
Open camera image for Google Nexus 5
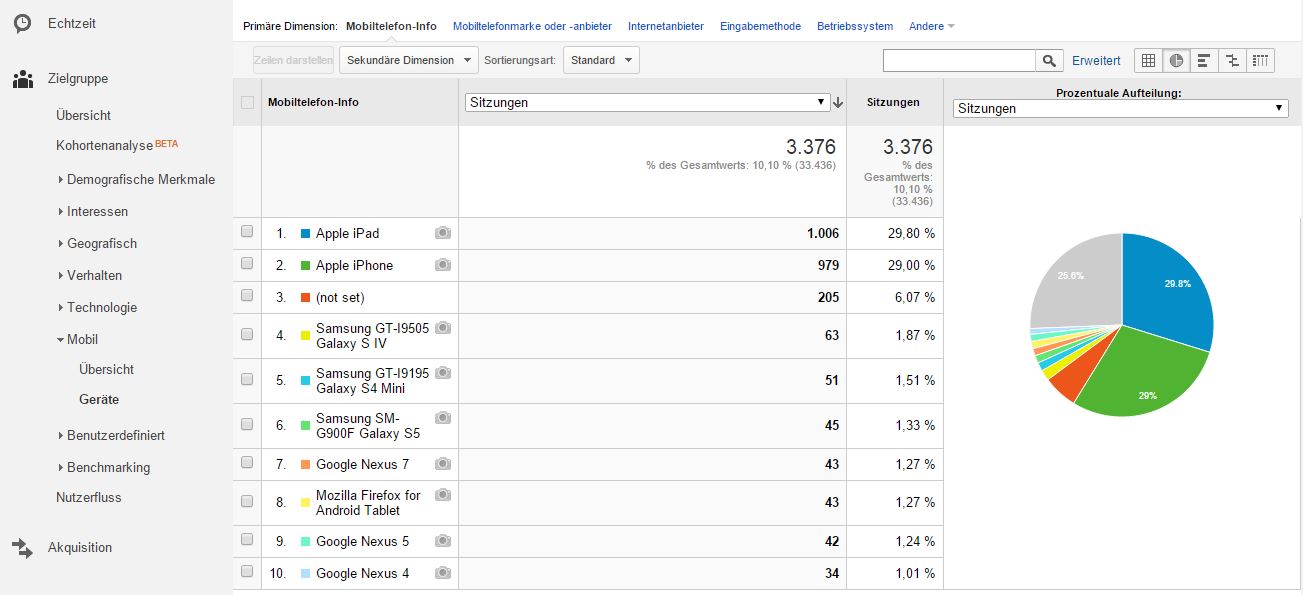click(443, 541)
